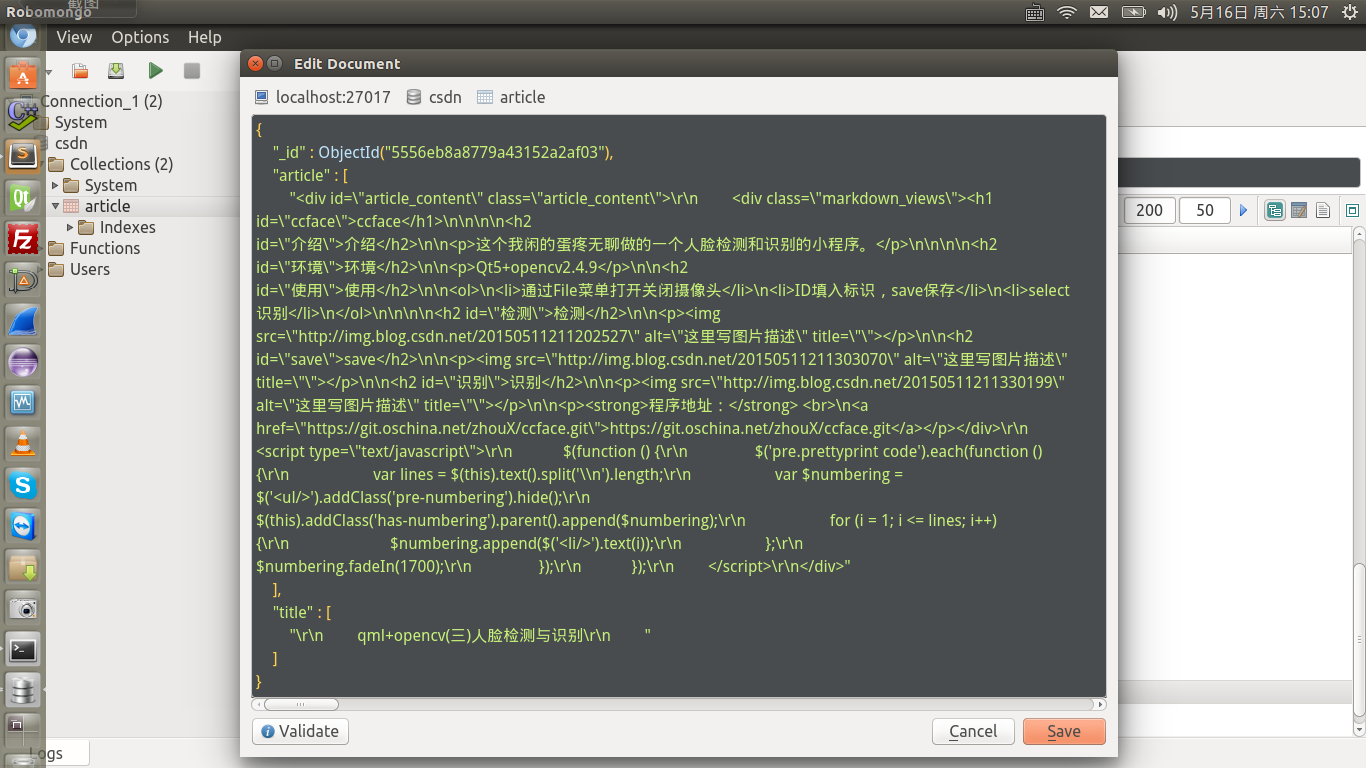Open the View menu
The width and height of the screenshot is (1366, 768).
click(x=74, y=37)
